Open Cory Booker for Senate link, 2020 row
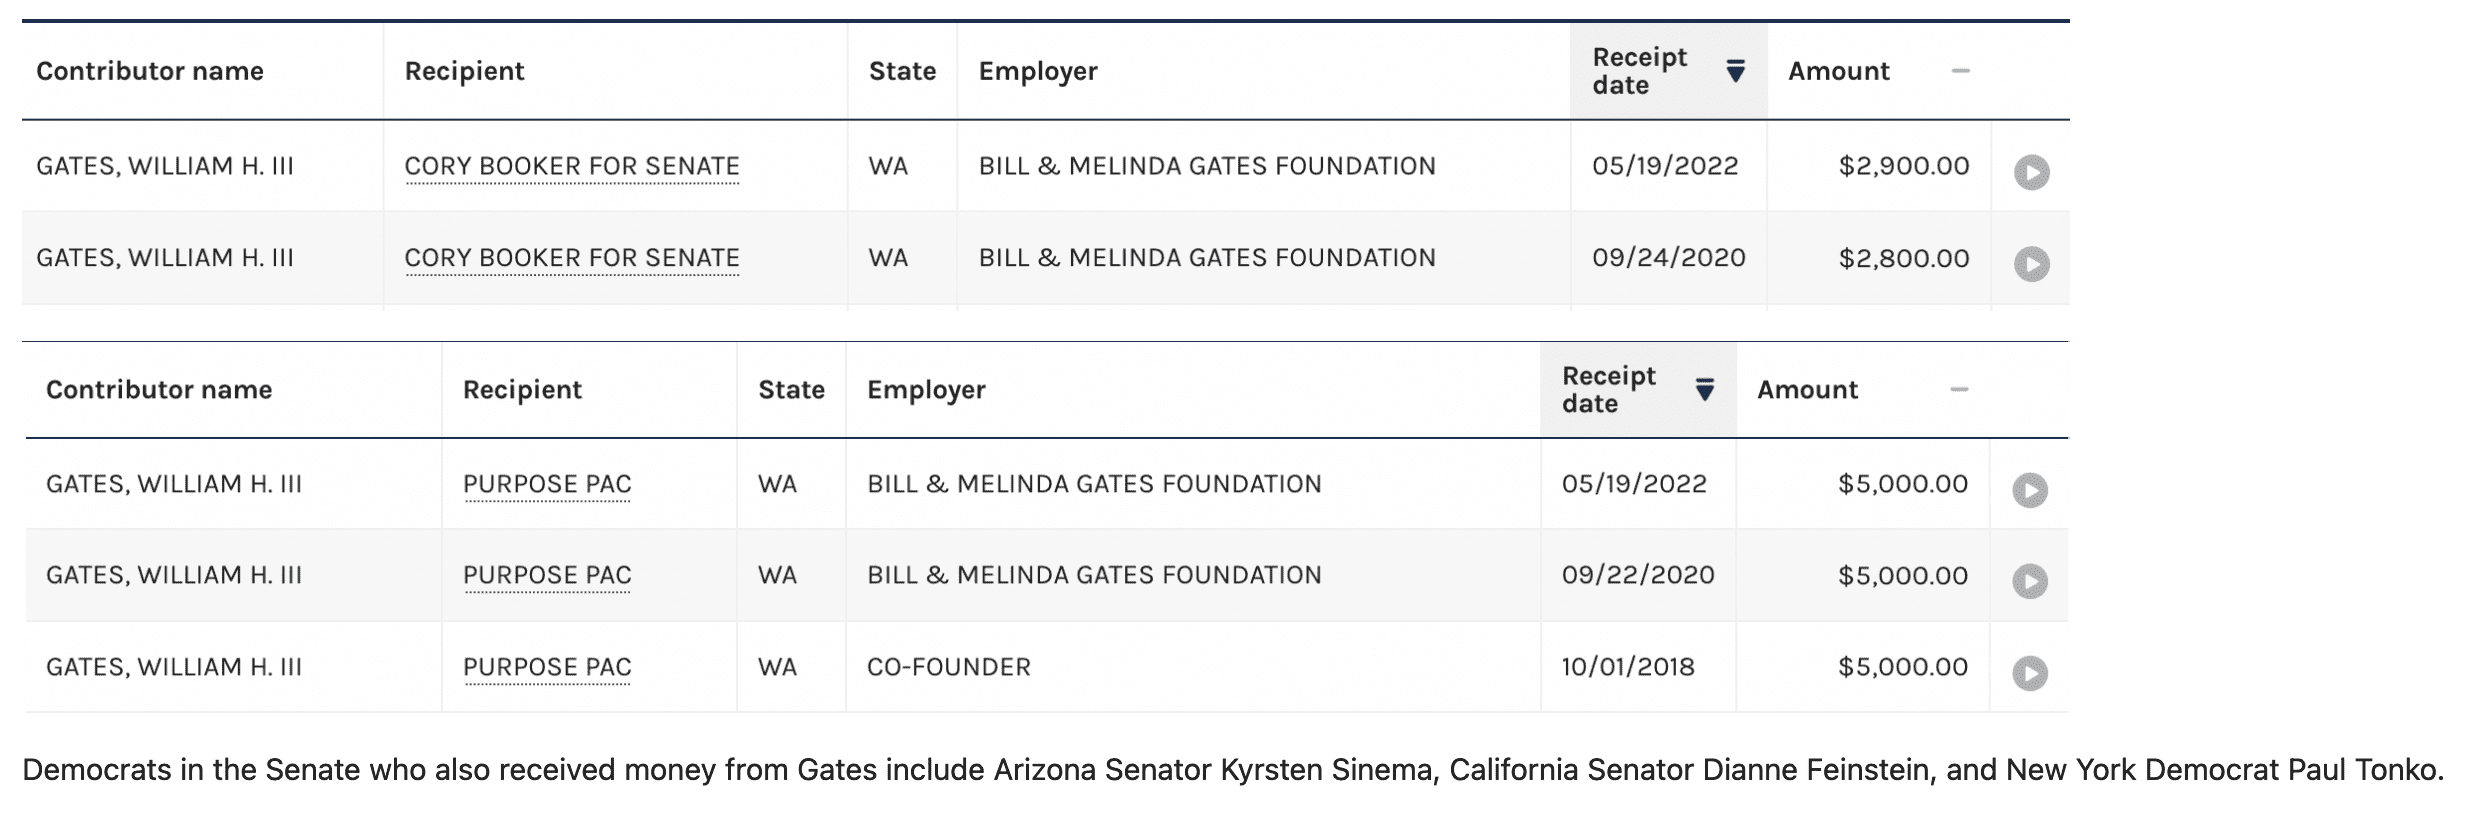 point(572,258)
